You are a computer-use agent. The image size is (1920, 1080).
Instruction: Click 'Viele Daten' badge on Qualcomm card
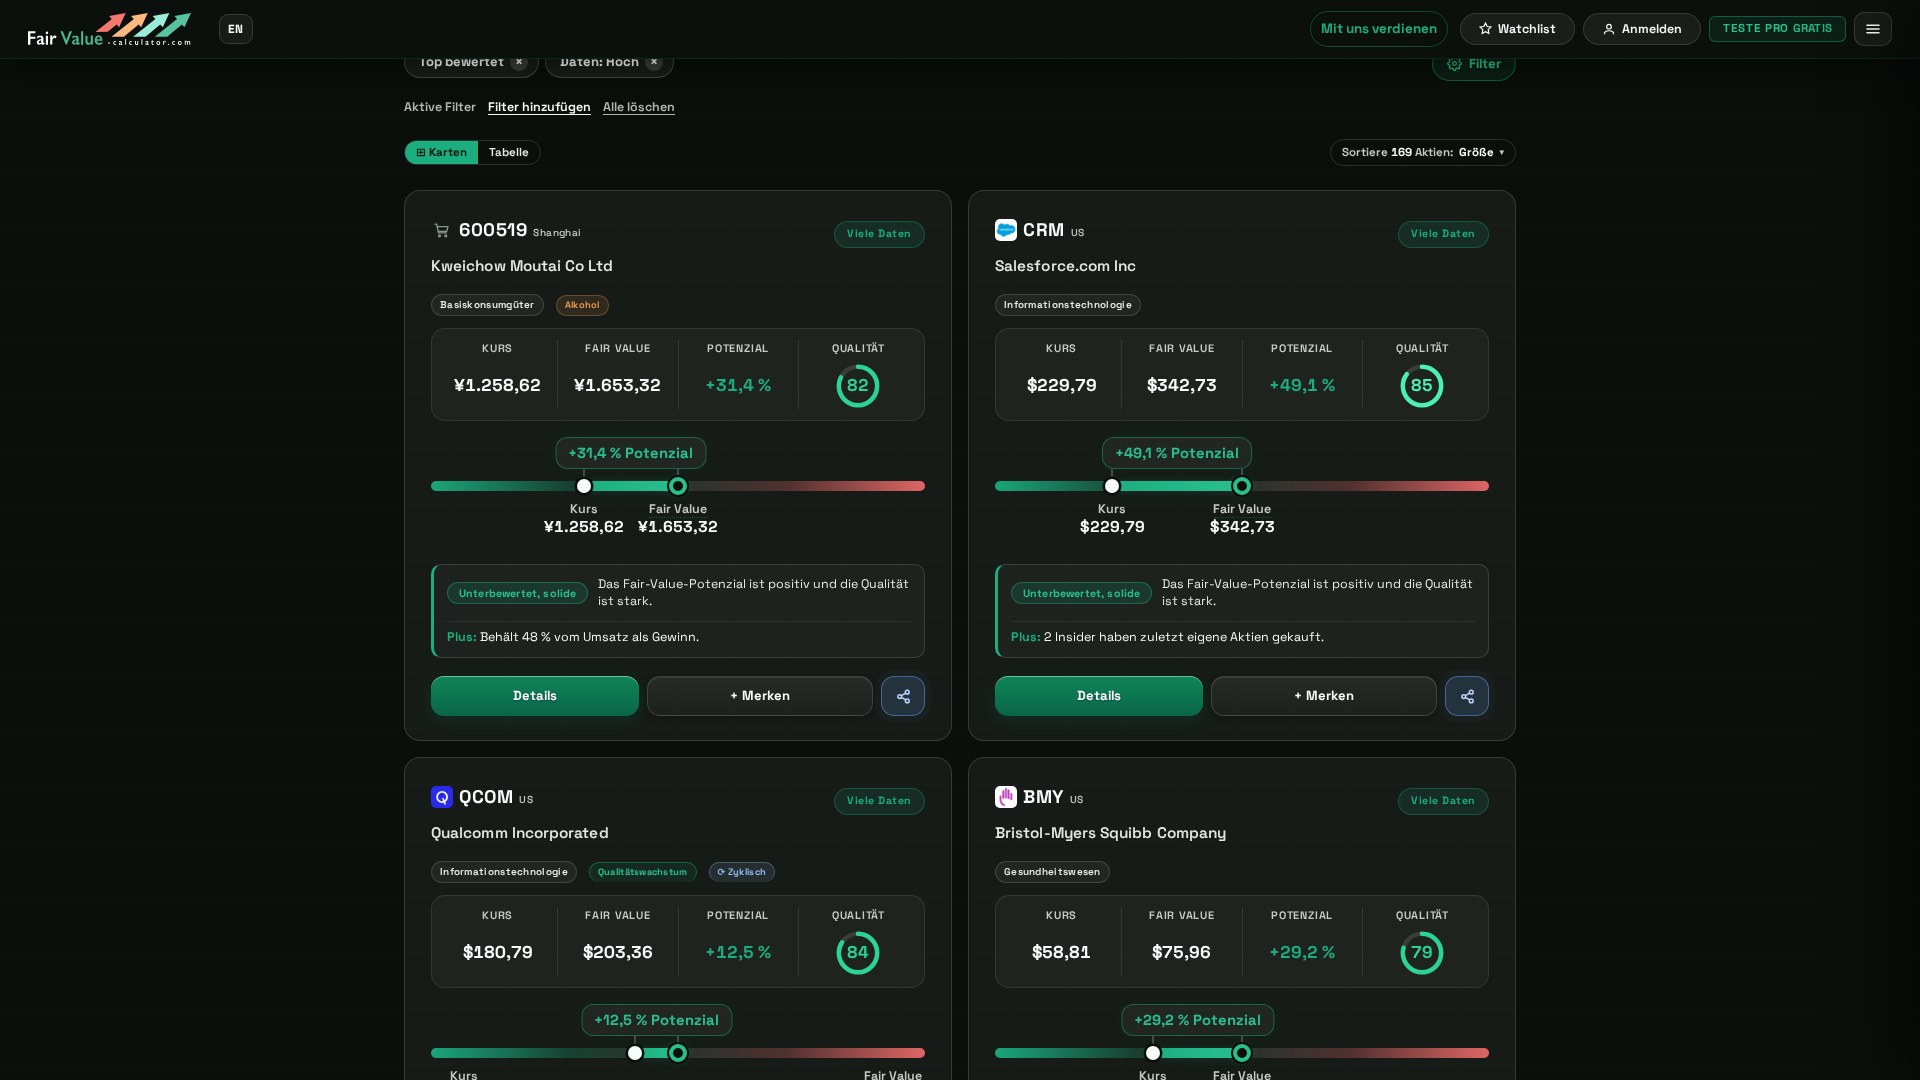878,801
